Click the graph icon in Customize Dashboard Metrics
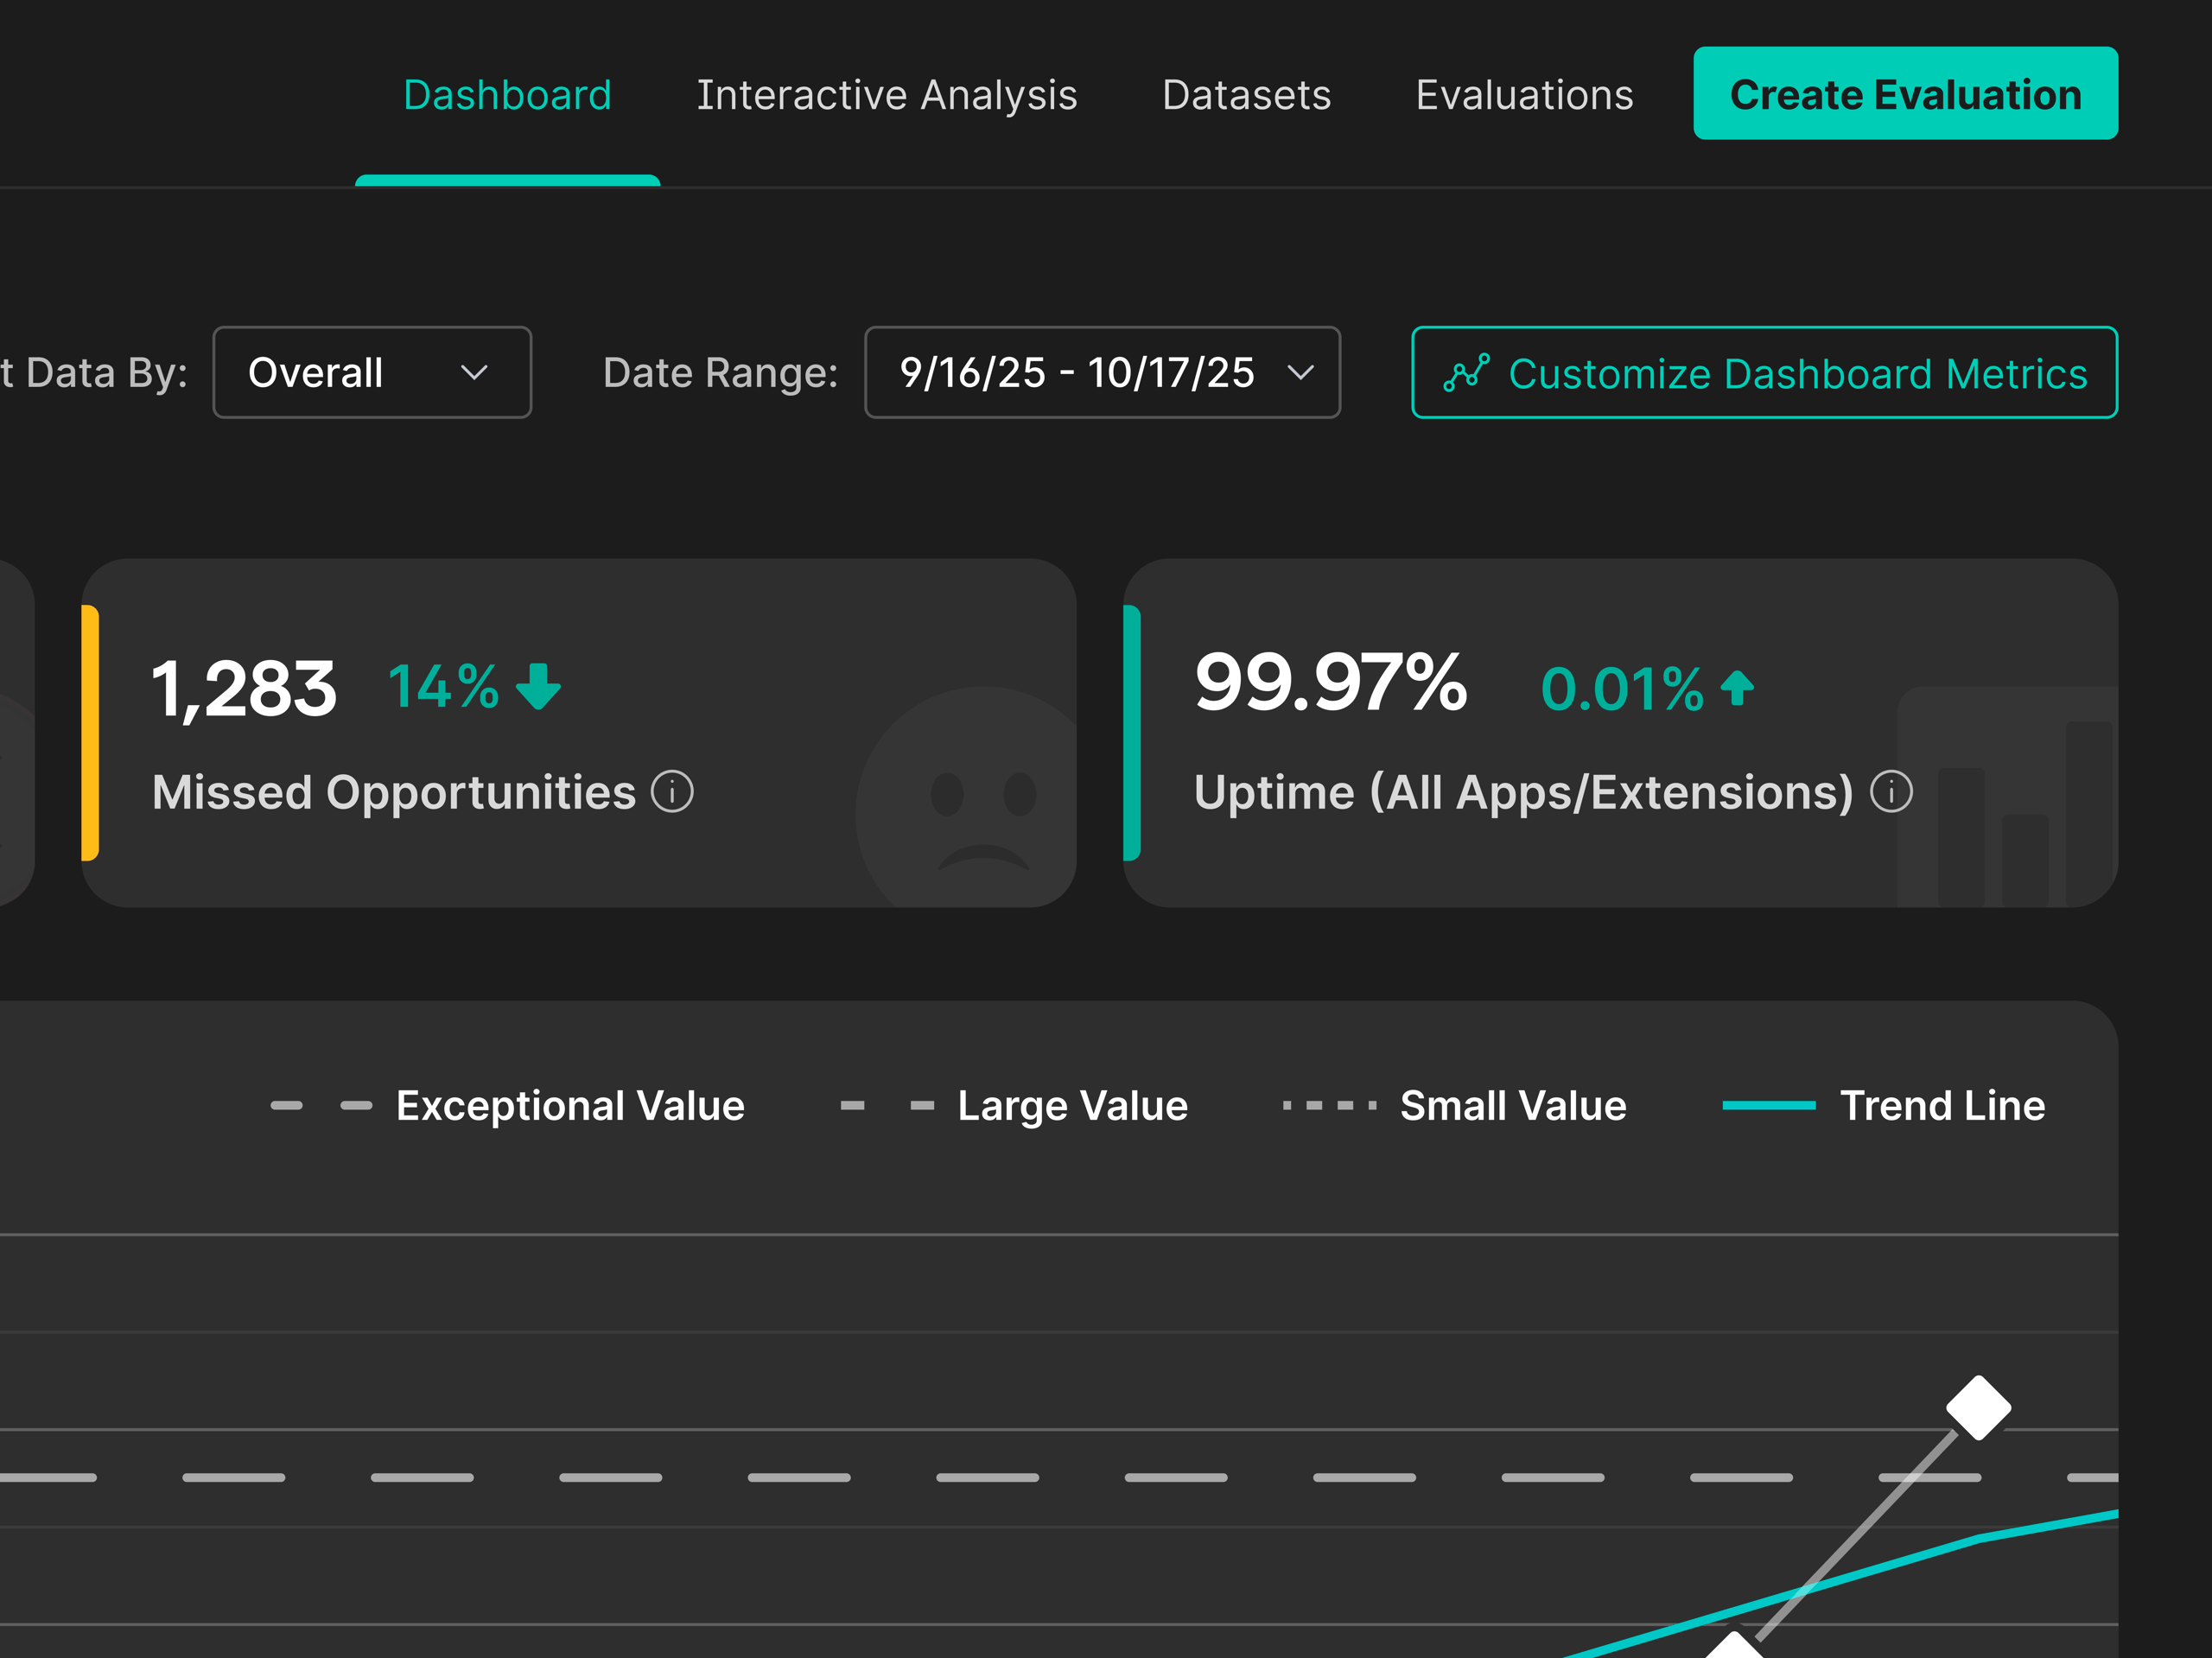The image size is (2212, 1658). click(x=1466, y=372)
